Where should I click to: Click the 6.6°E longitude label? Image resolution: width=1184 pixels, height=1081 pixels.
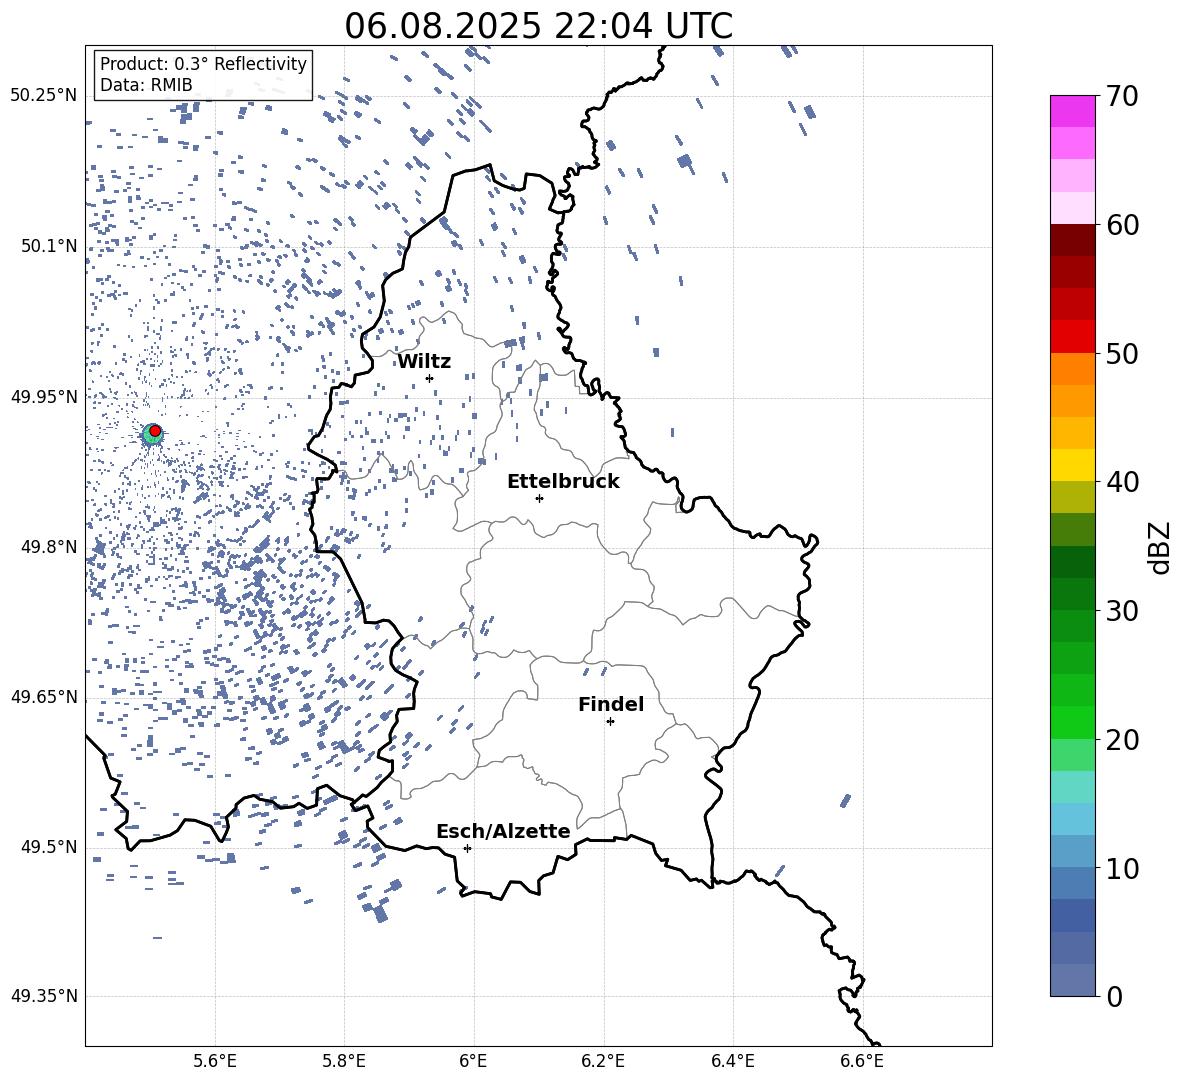(x=862, y=1062)
